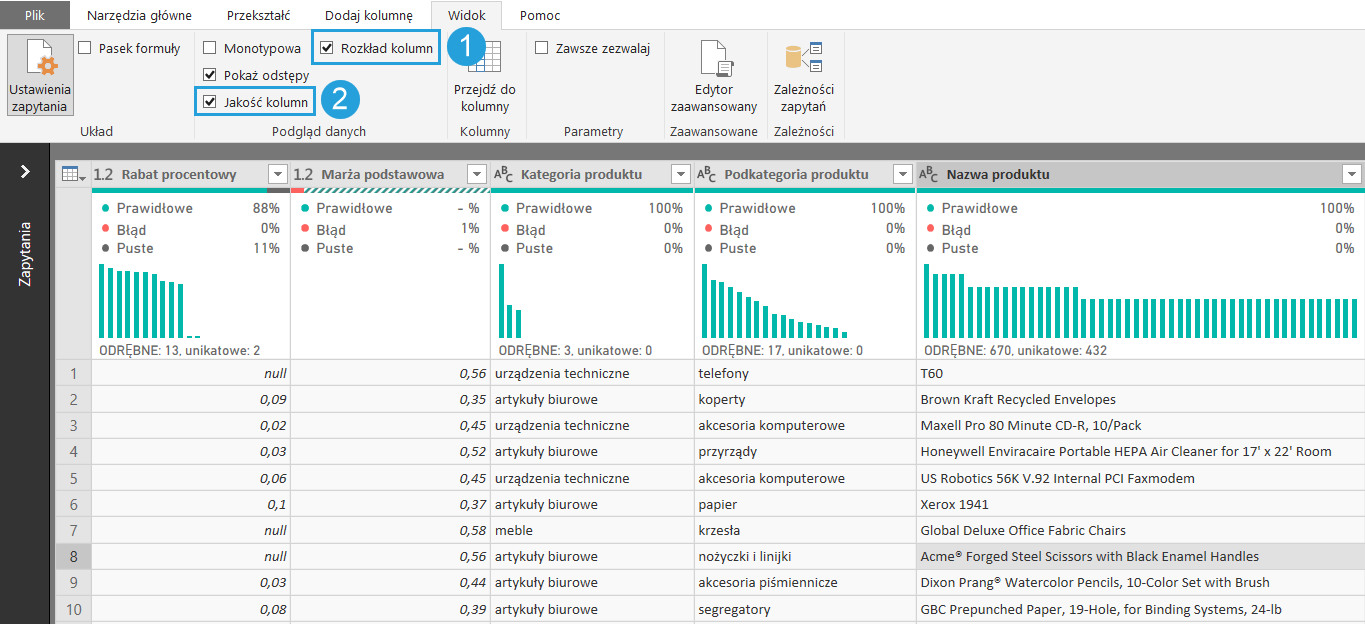The image size is (1365, 624).
Task: Toggle Monotypowa checkbox
Action: [210, 48]
